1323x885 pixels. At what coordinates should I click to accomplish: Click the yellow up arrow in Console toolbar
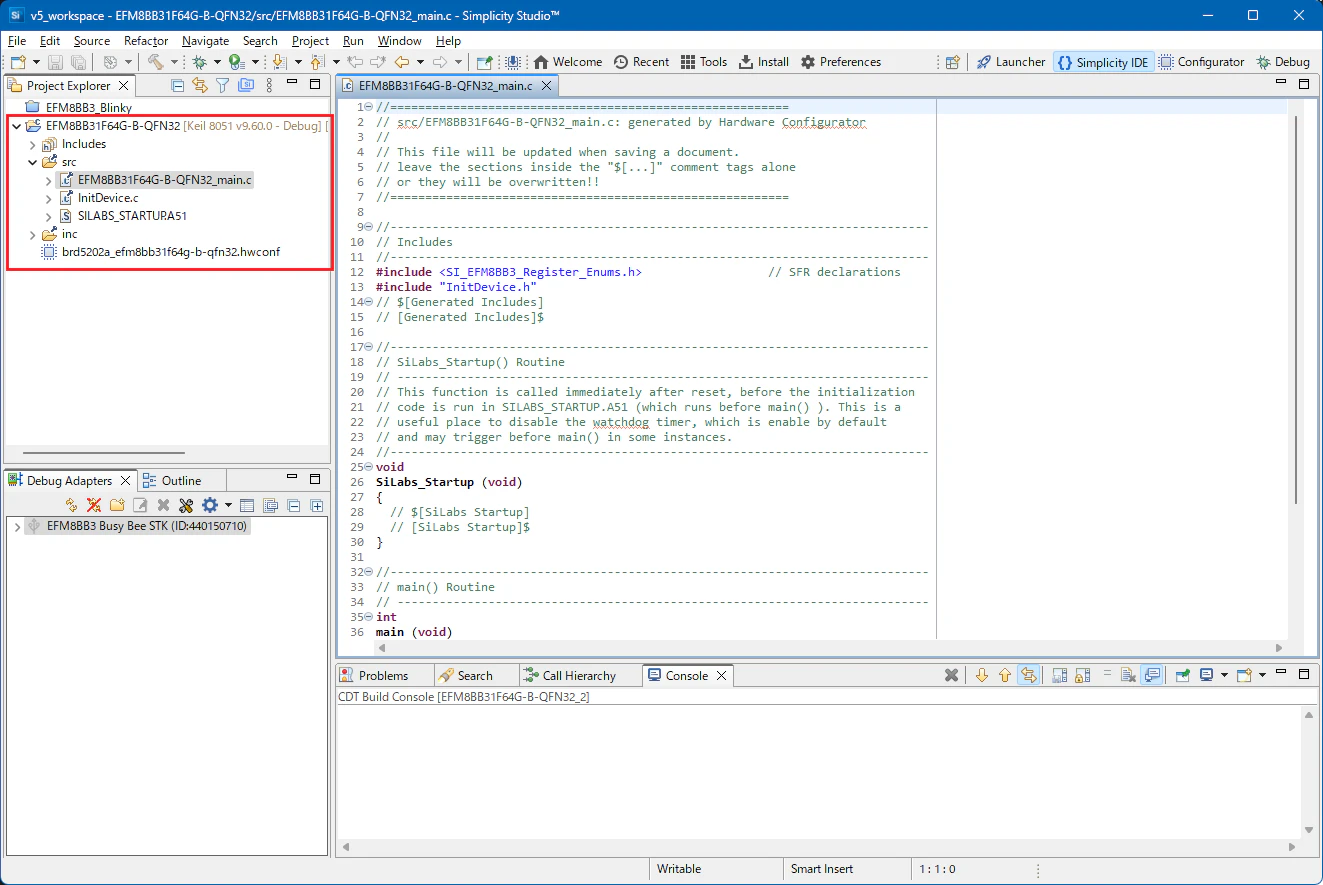point(1005,676)
